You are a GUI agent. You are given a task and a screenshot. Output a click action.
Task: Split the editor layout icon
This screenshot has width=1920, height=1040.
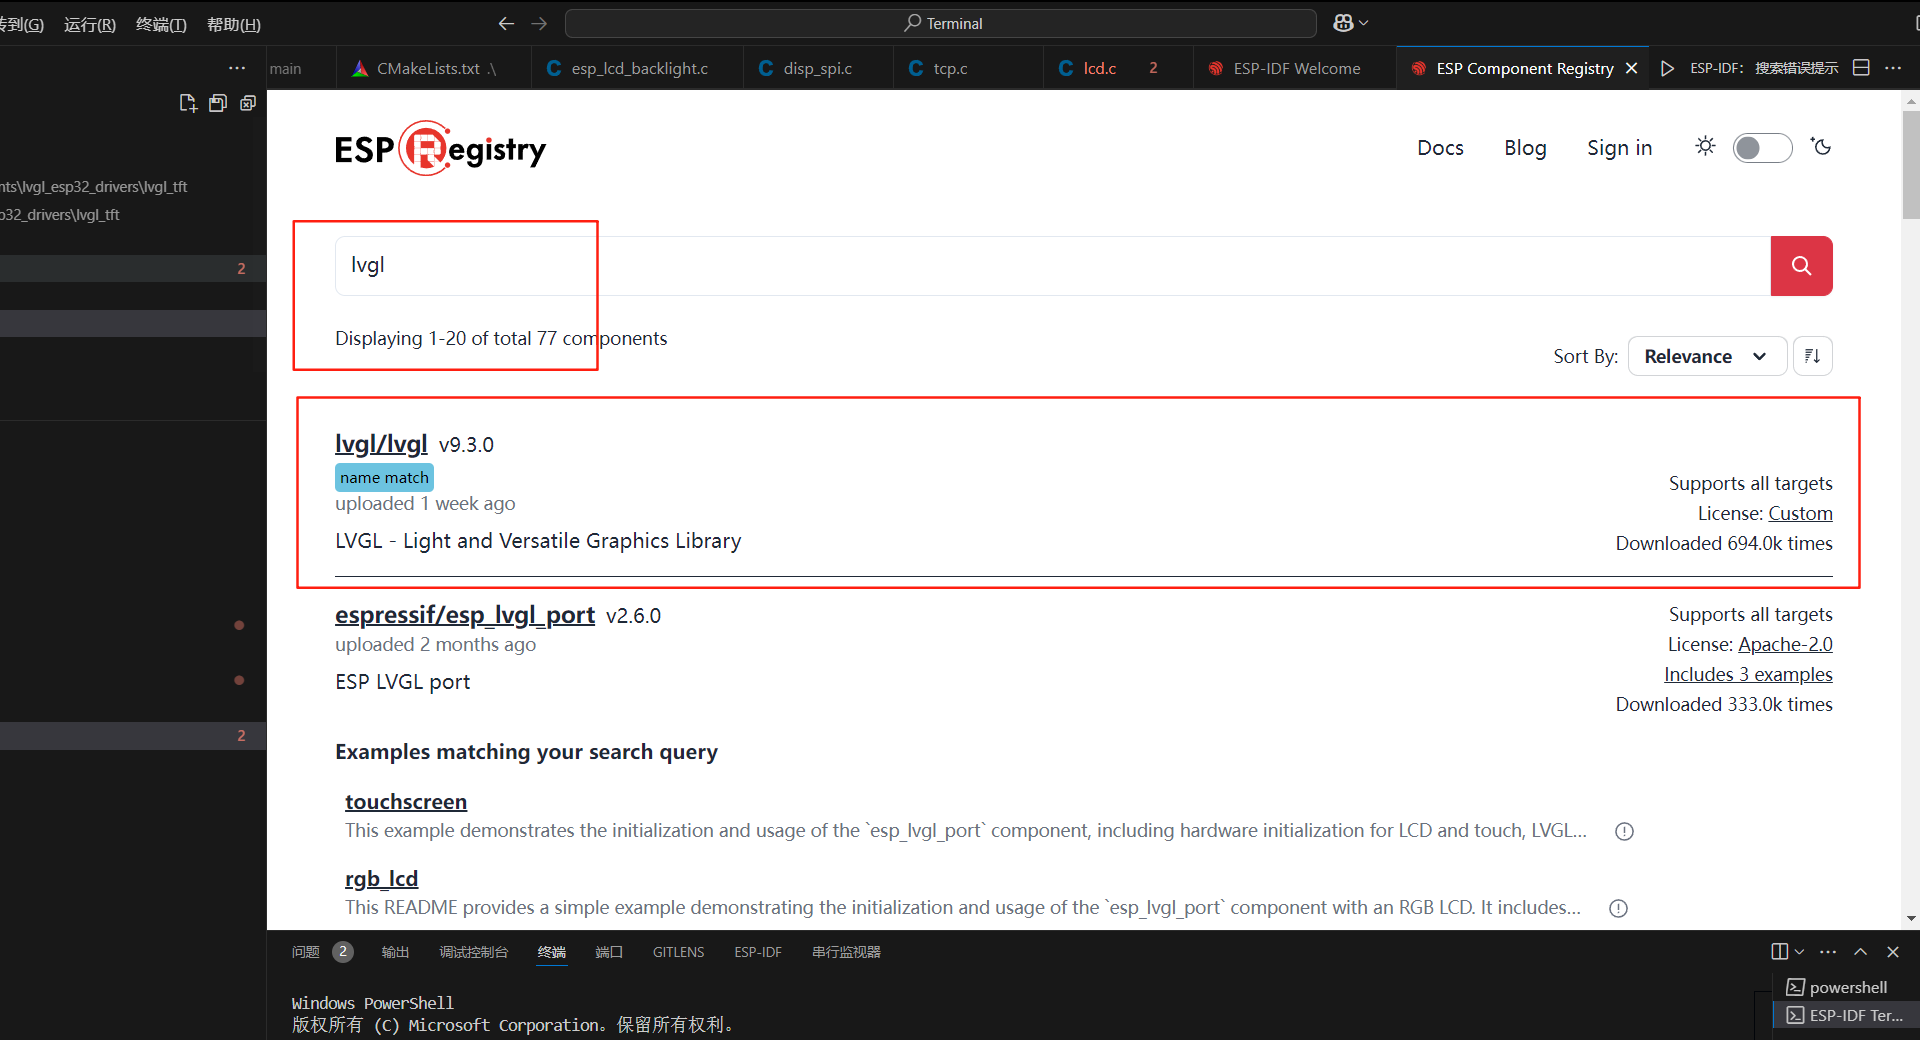pyautogui.click(x=1861, y=68)
